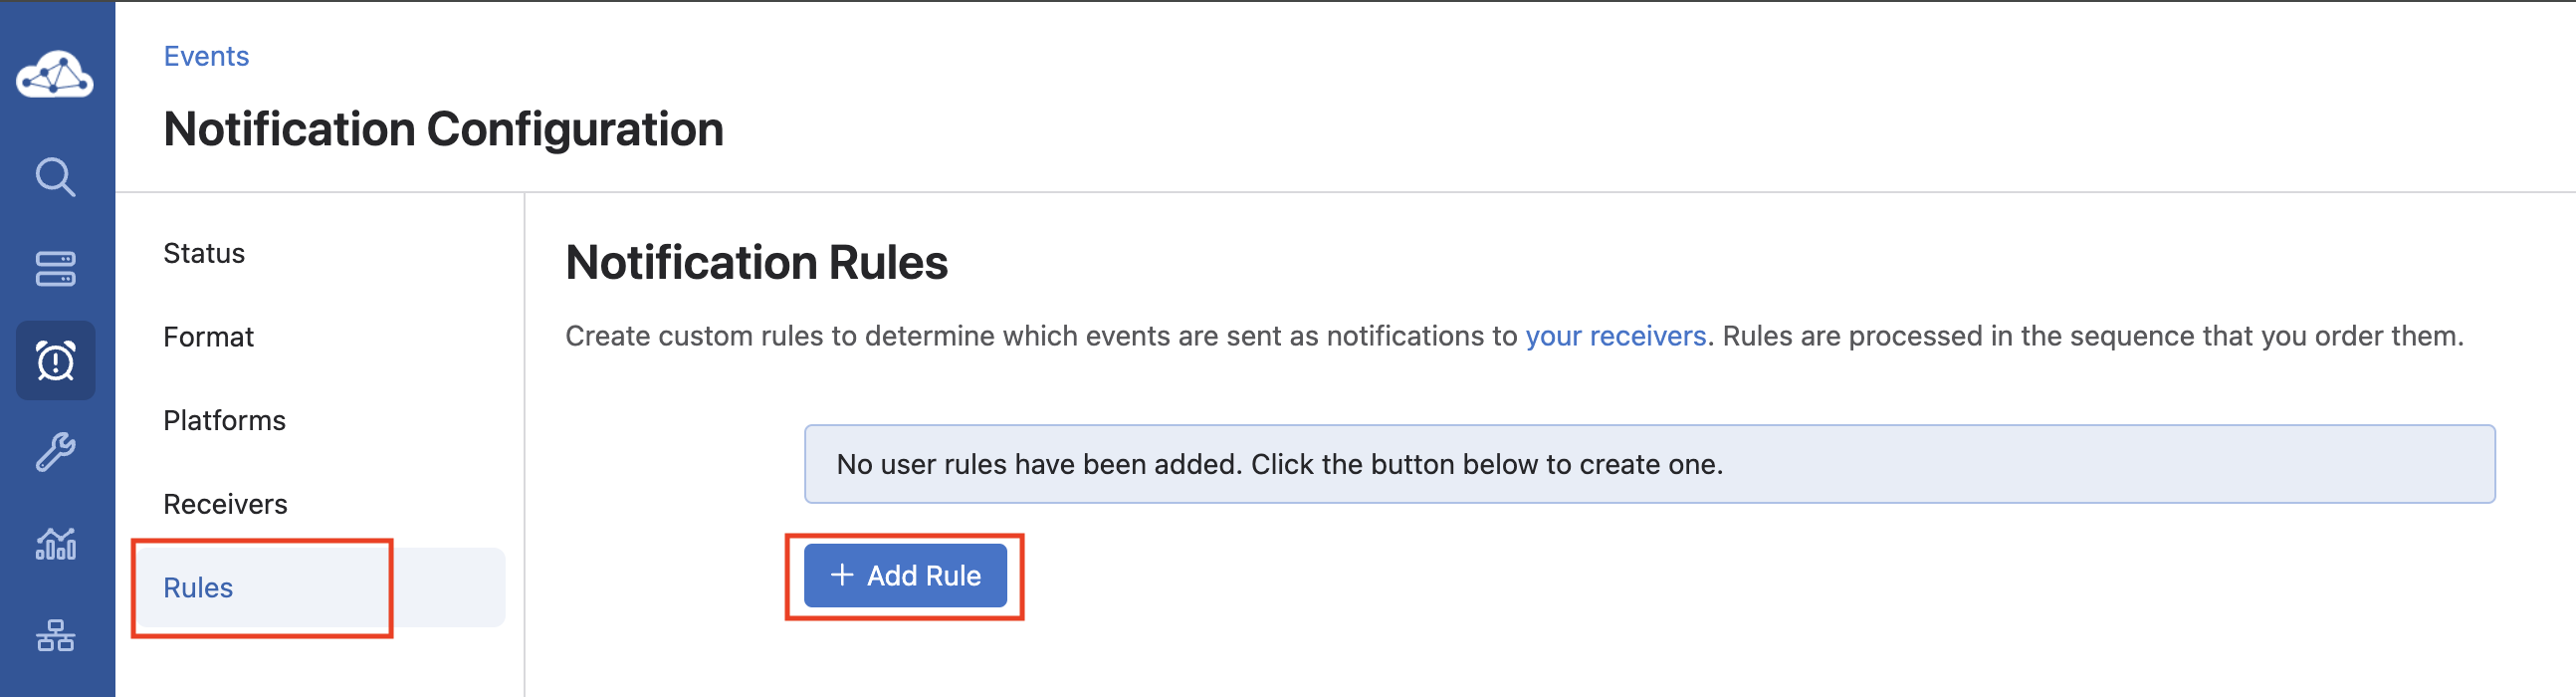Open the "your receivers" link
The height and width of the screenshot is (697, 2576).
pyautogui.click(x=1615, y=336)
